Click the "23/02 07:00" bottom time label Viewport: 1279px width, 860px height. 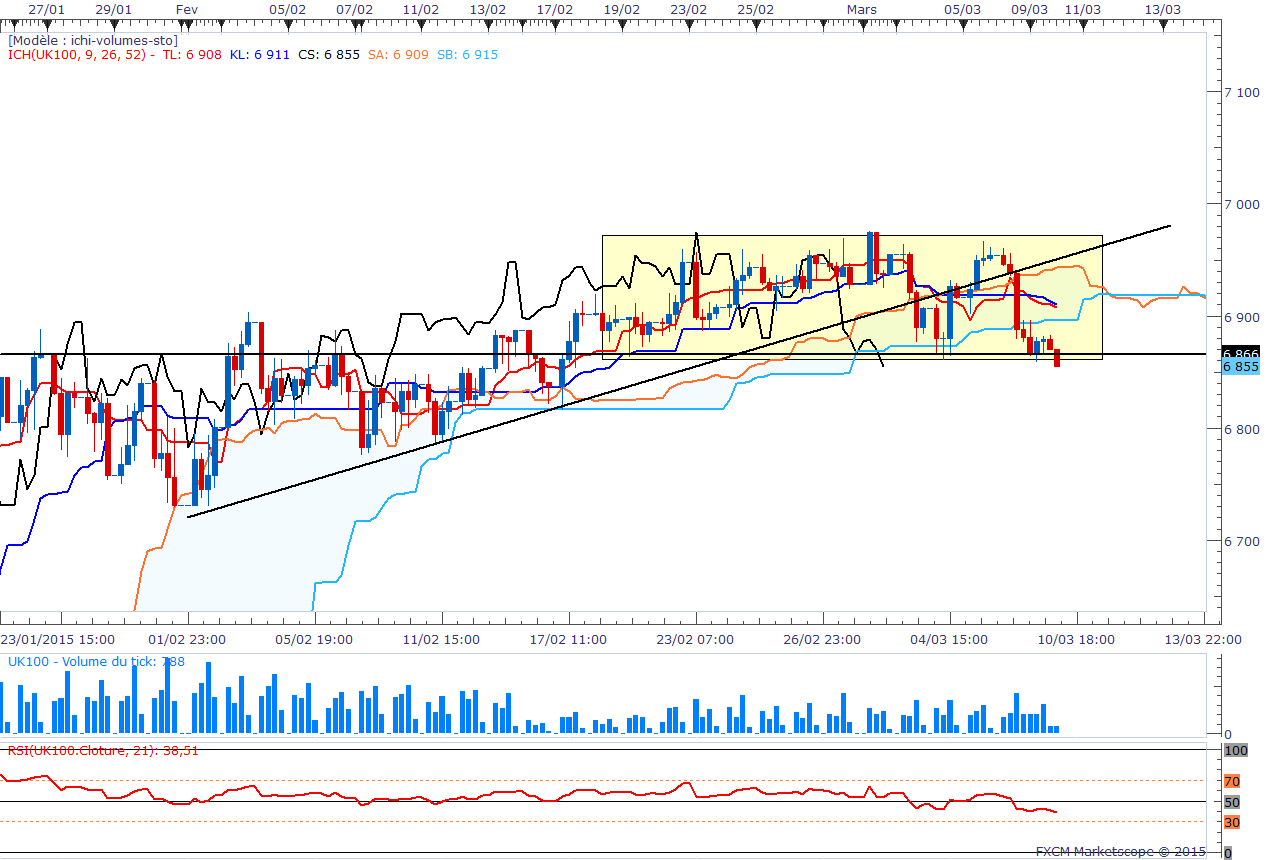[695, 639]
